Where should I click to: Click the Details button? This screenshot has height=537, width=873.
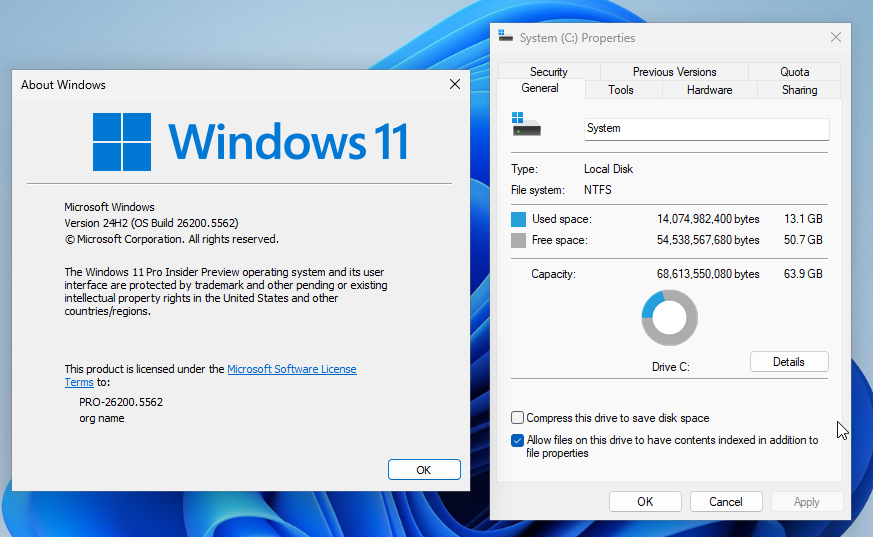click(789, 362)
